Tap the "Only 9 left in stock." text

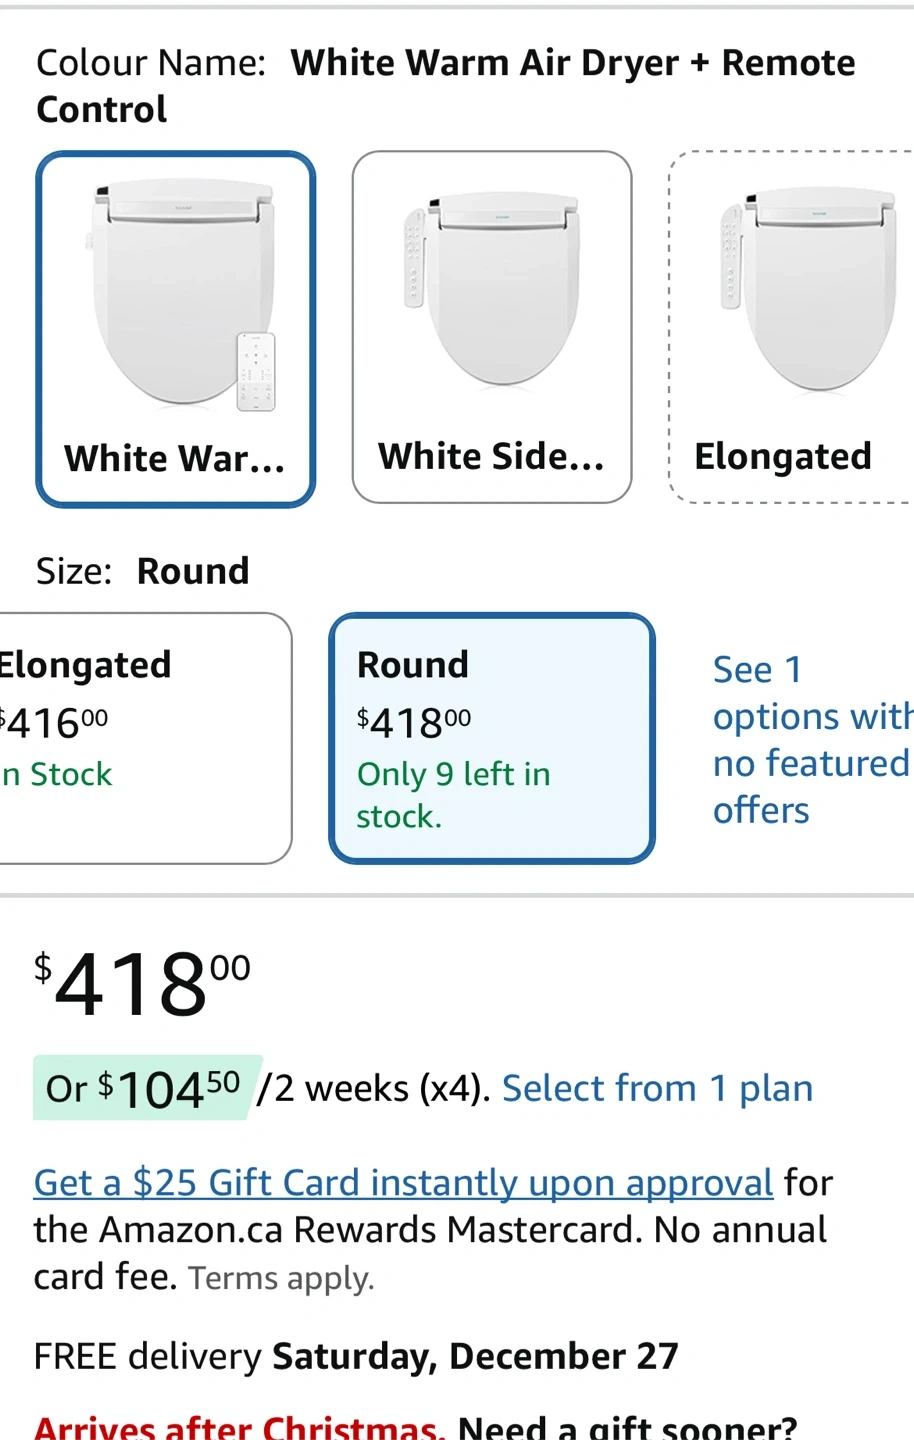click(453, 795)
